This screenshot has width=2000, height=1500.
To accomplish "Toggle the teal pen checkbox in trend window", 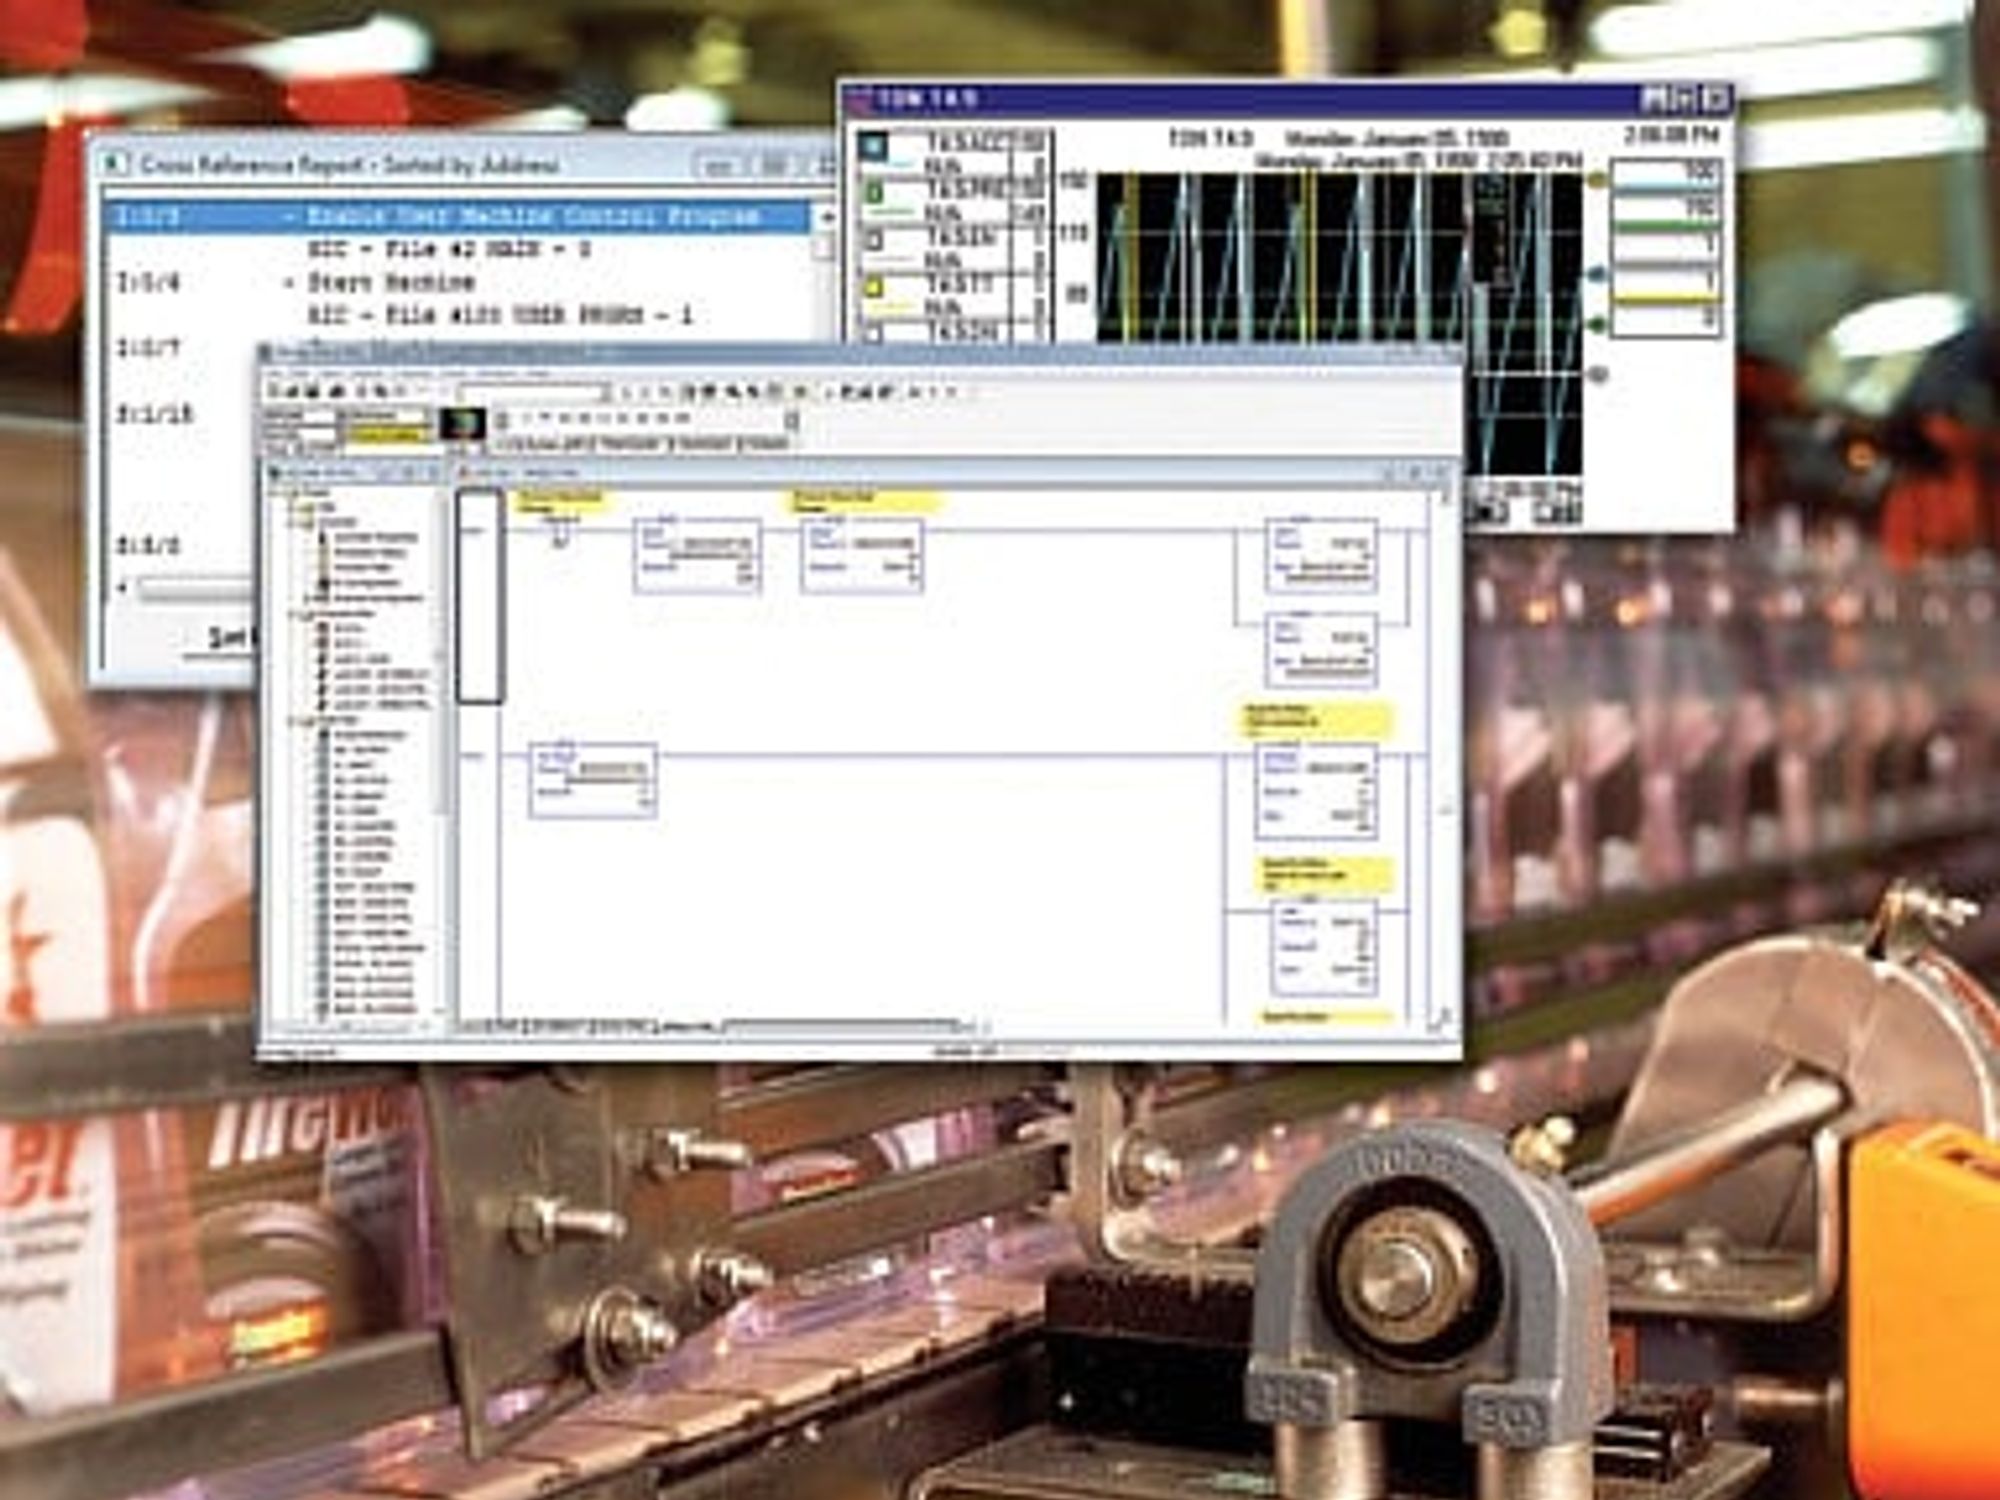I will [874, 146].
